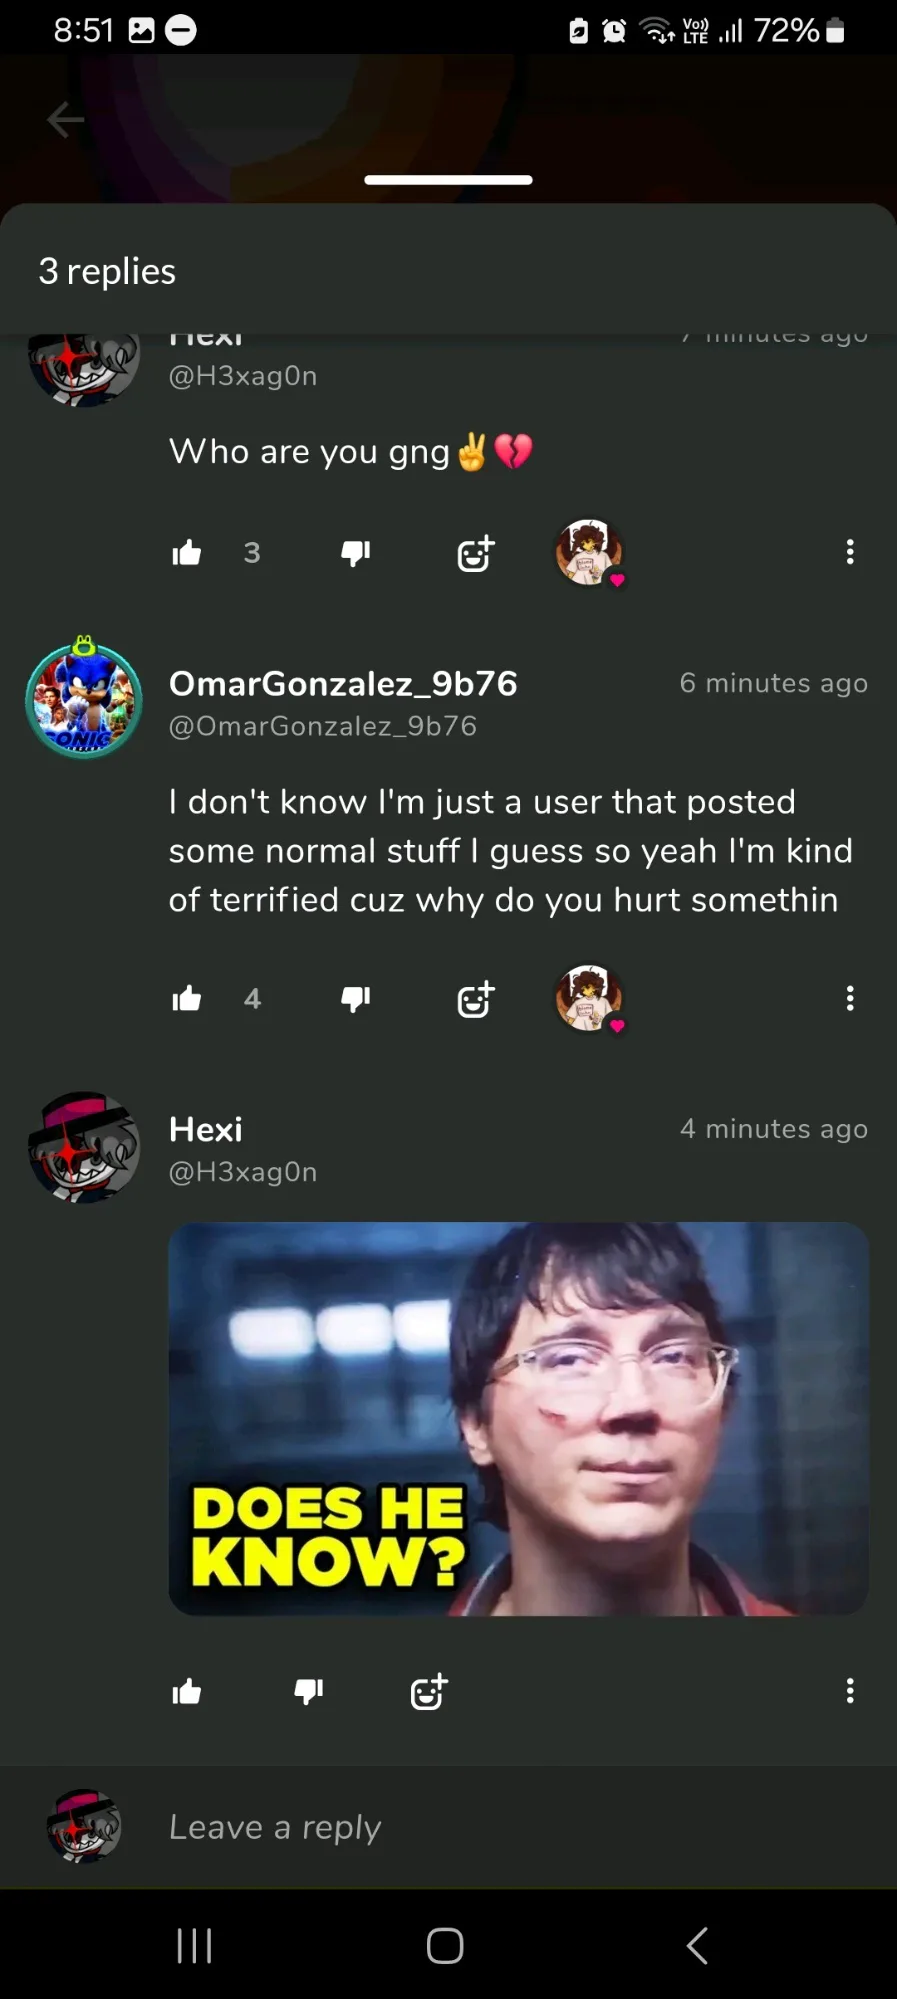Add emoji reaction to Hexi's GIF reply
The height and width of the screenshot is (1999, 897).
click(x=429, y=1692)
